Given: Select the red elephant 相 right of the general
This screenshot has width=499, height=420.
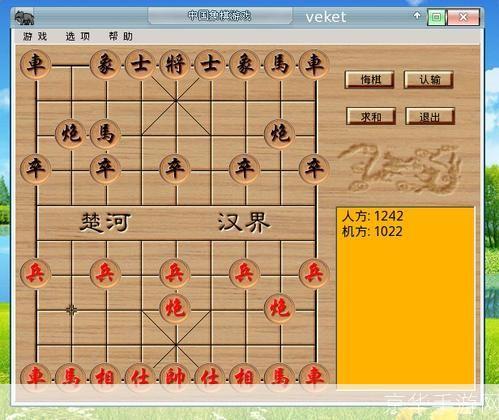Looking at the screenshot, I should (244, 378).
